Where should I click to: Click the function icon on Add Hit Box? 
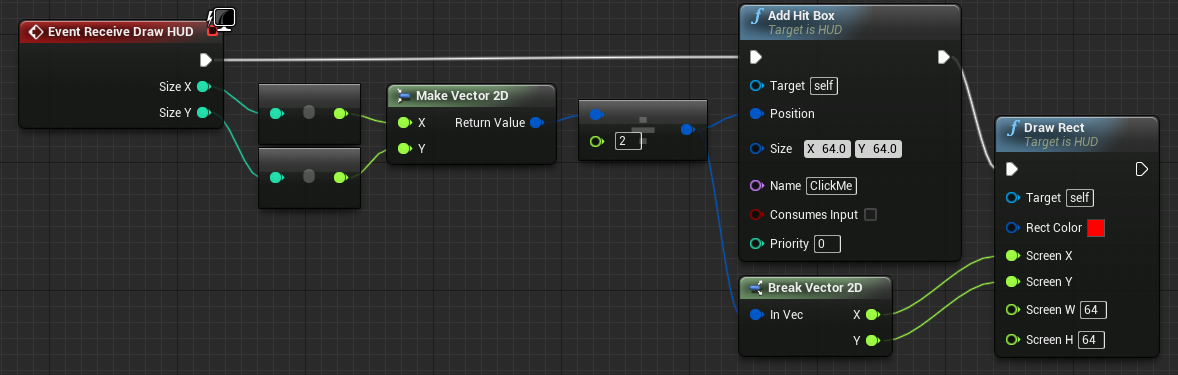coord(757,15)
